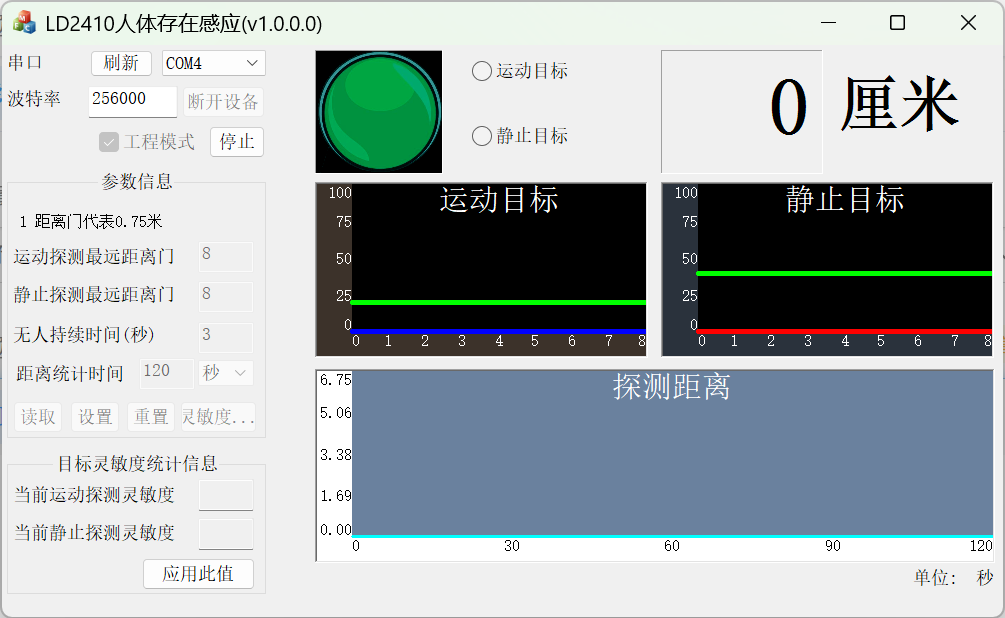1005x618 pixels.
Task: Click the 设置 settings button
Action: pyautogui.click(x=95, y=417)
